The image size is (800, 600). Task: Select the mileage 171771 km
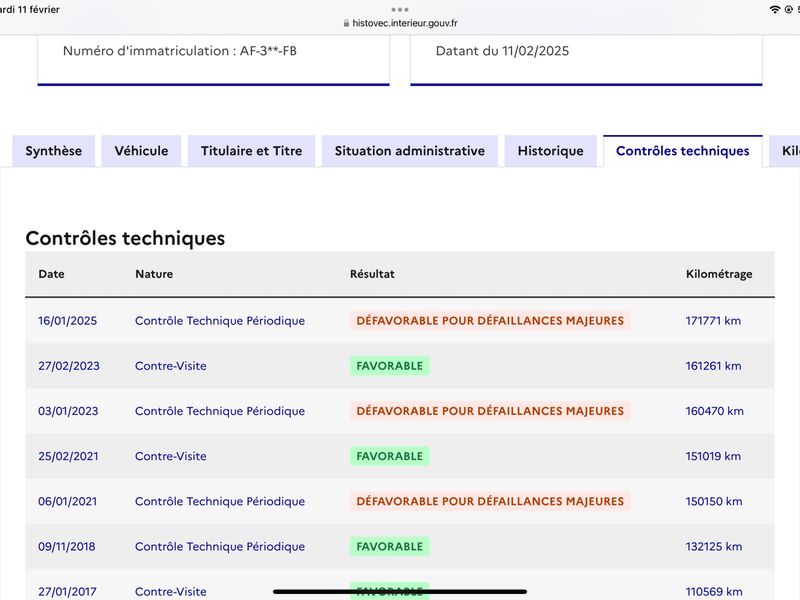(x=713, y=321)
